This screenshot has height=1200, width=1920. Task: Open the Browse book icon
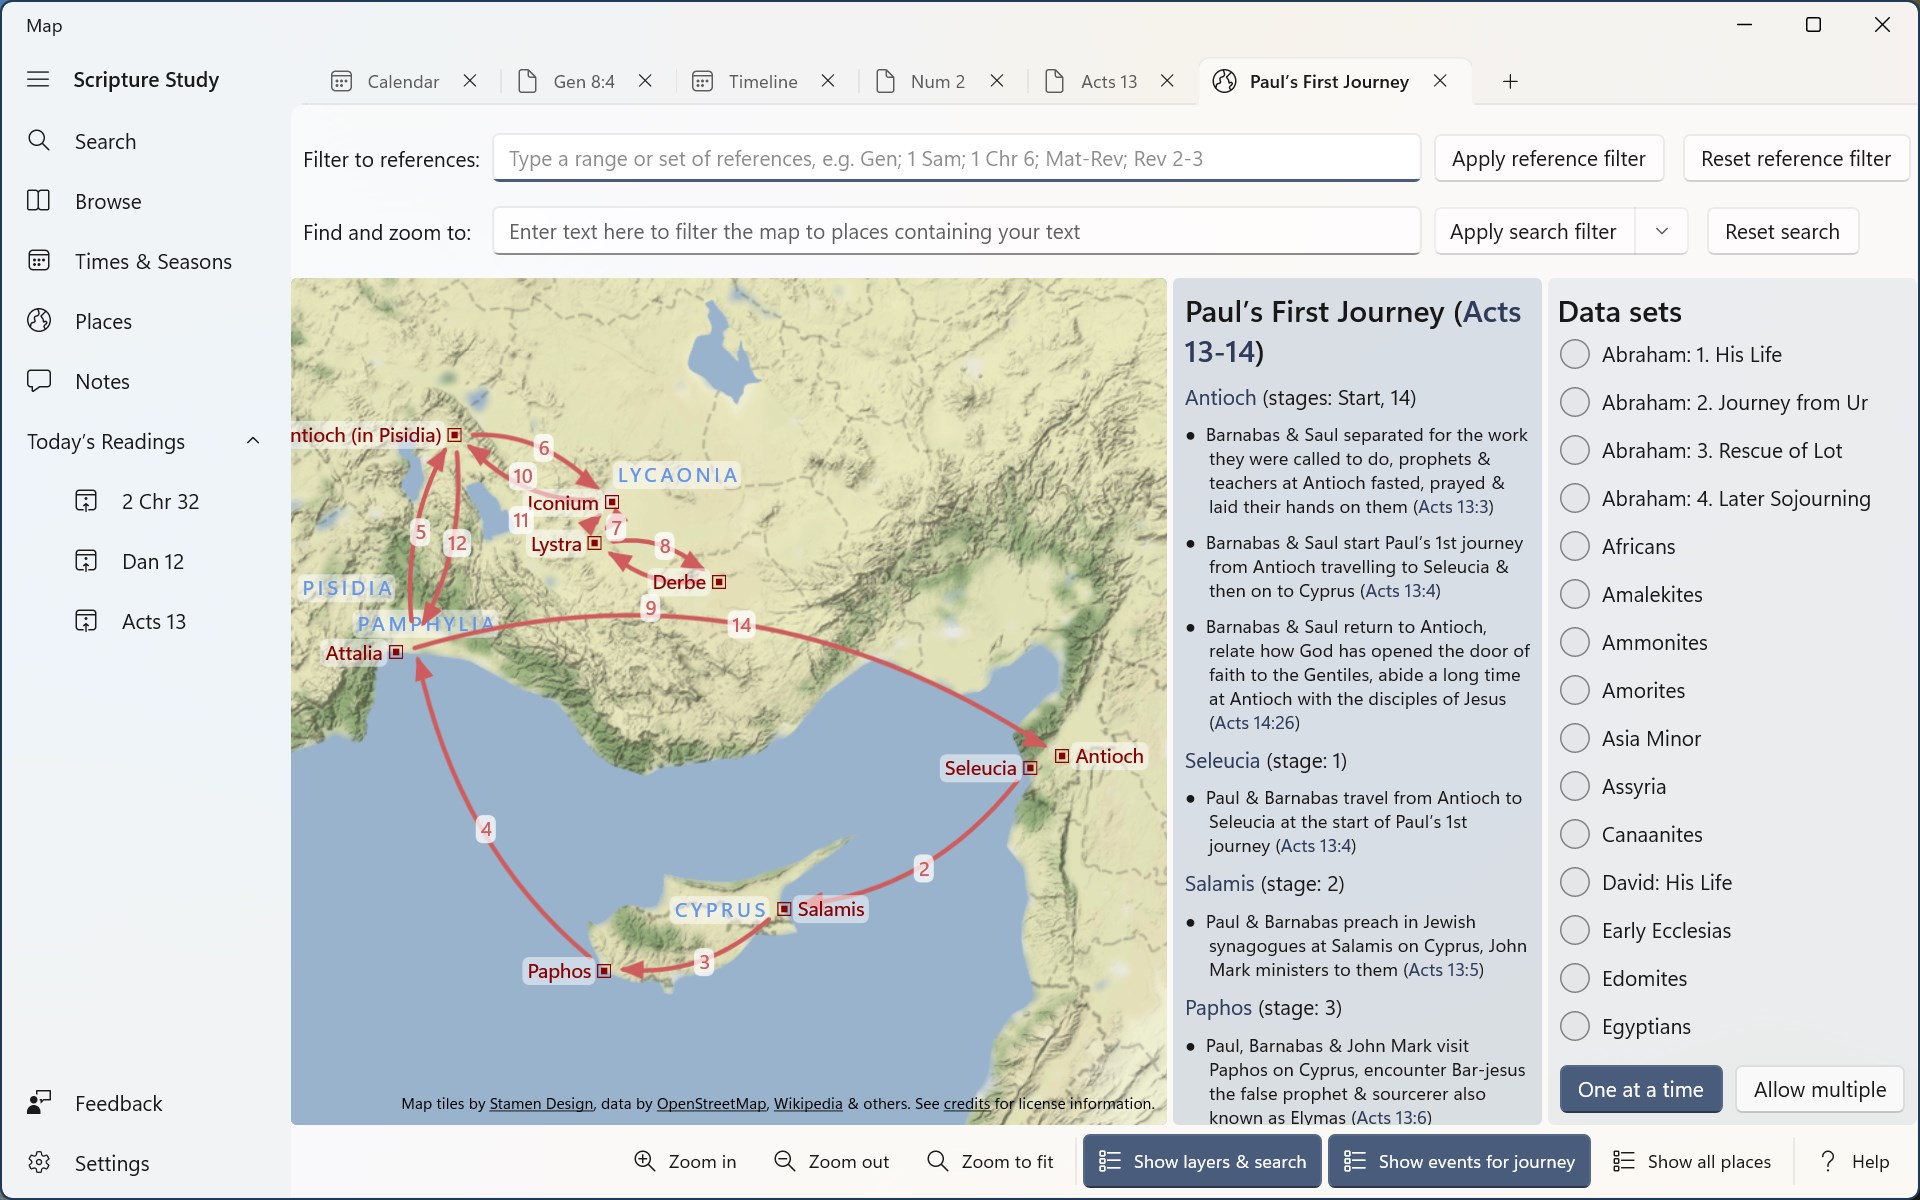(39, 201)
